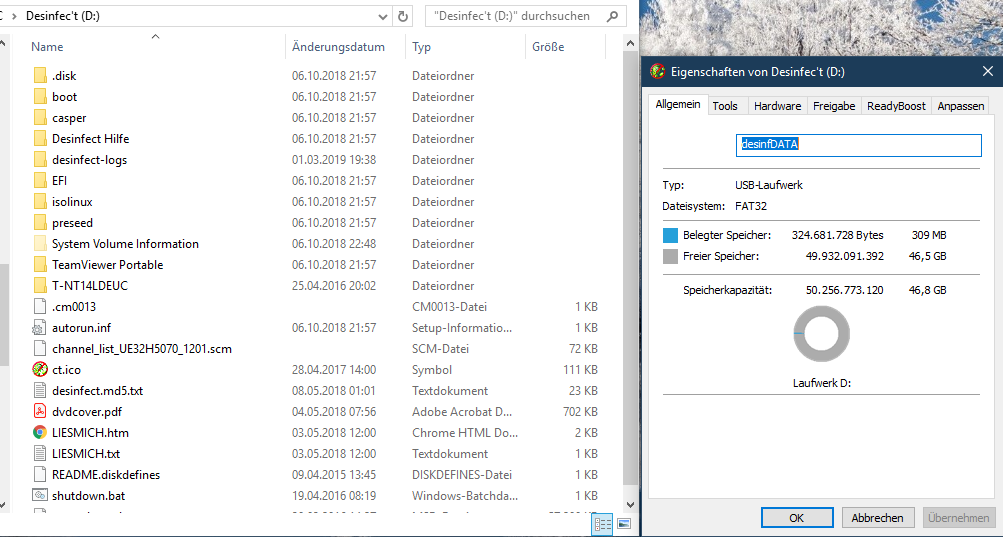Click the README.diskdefines file icon
This screenshot has height=537, width=1003.
[x=40, y=475]
